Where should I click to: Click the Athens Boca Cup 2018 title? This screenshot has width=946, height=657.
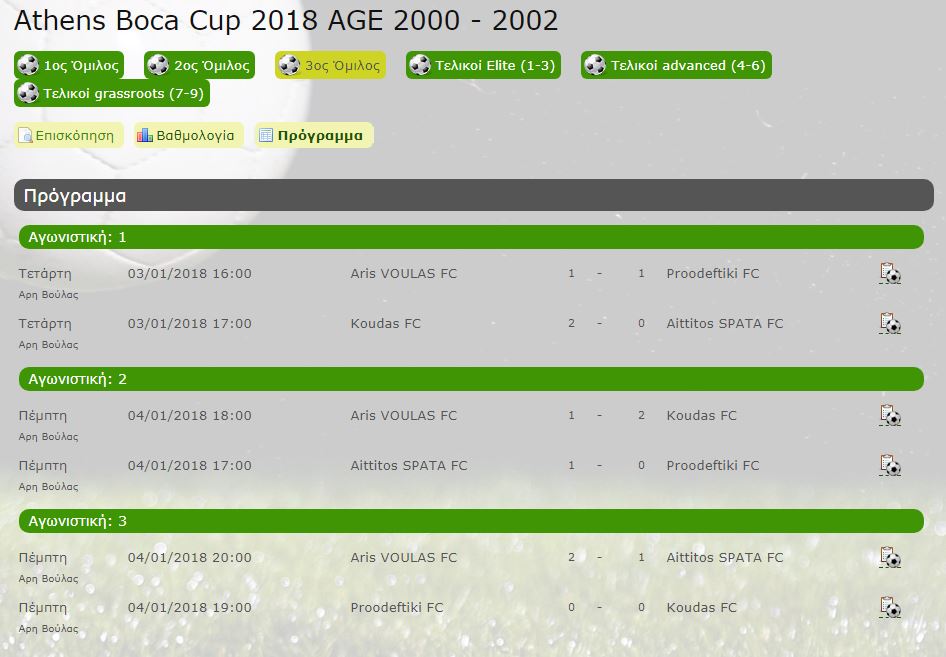click(x=286, y=20)
